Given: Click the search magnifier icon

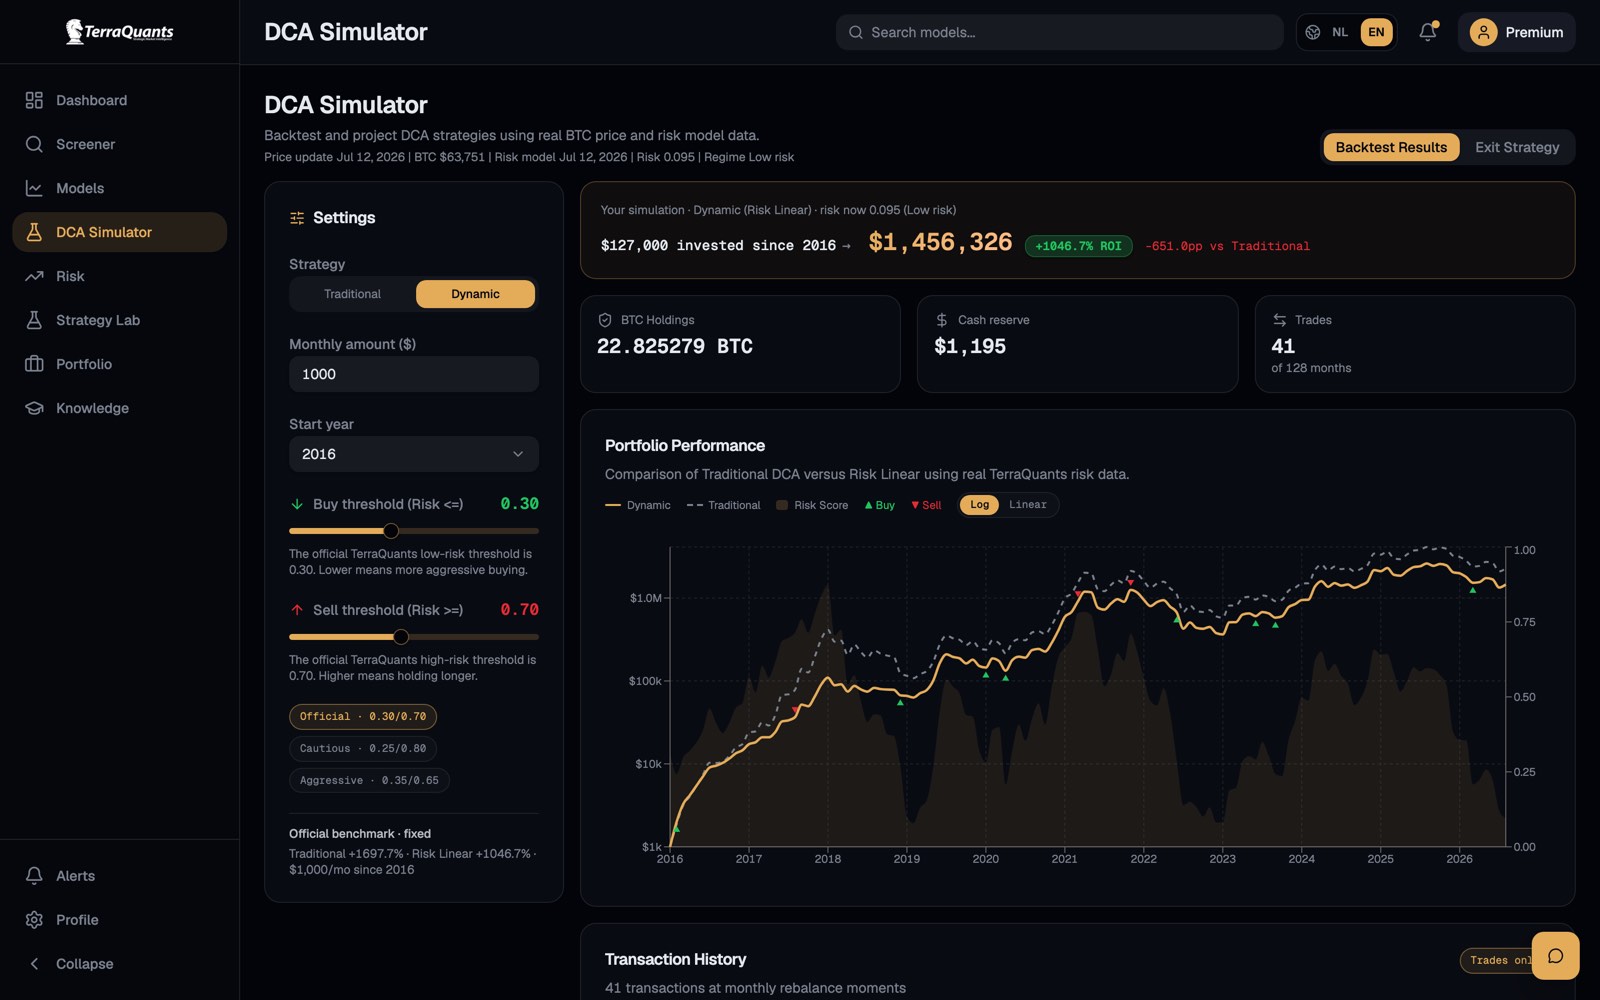Looking at the screenshot, I should (856, 32).
